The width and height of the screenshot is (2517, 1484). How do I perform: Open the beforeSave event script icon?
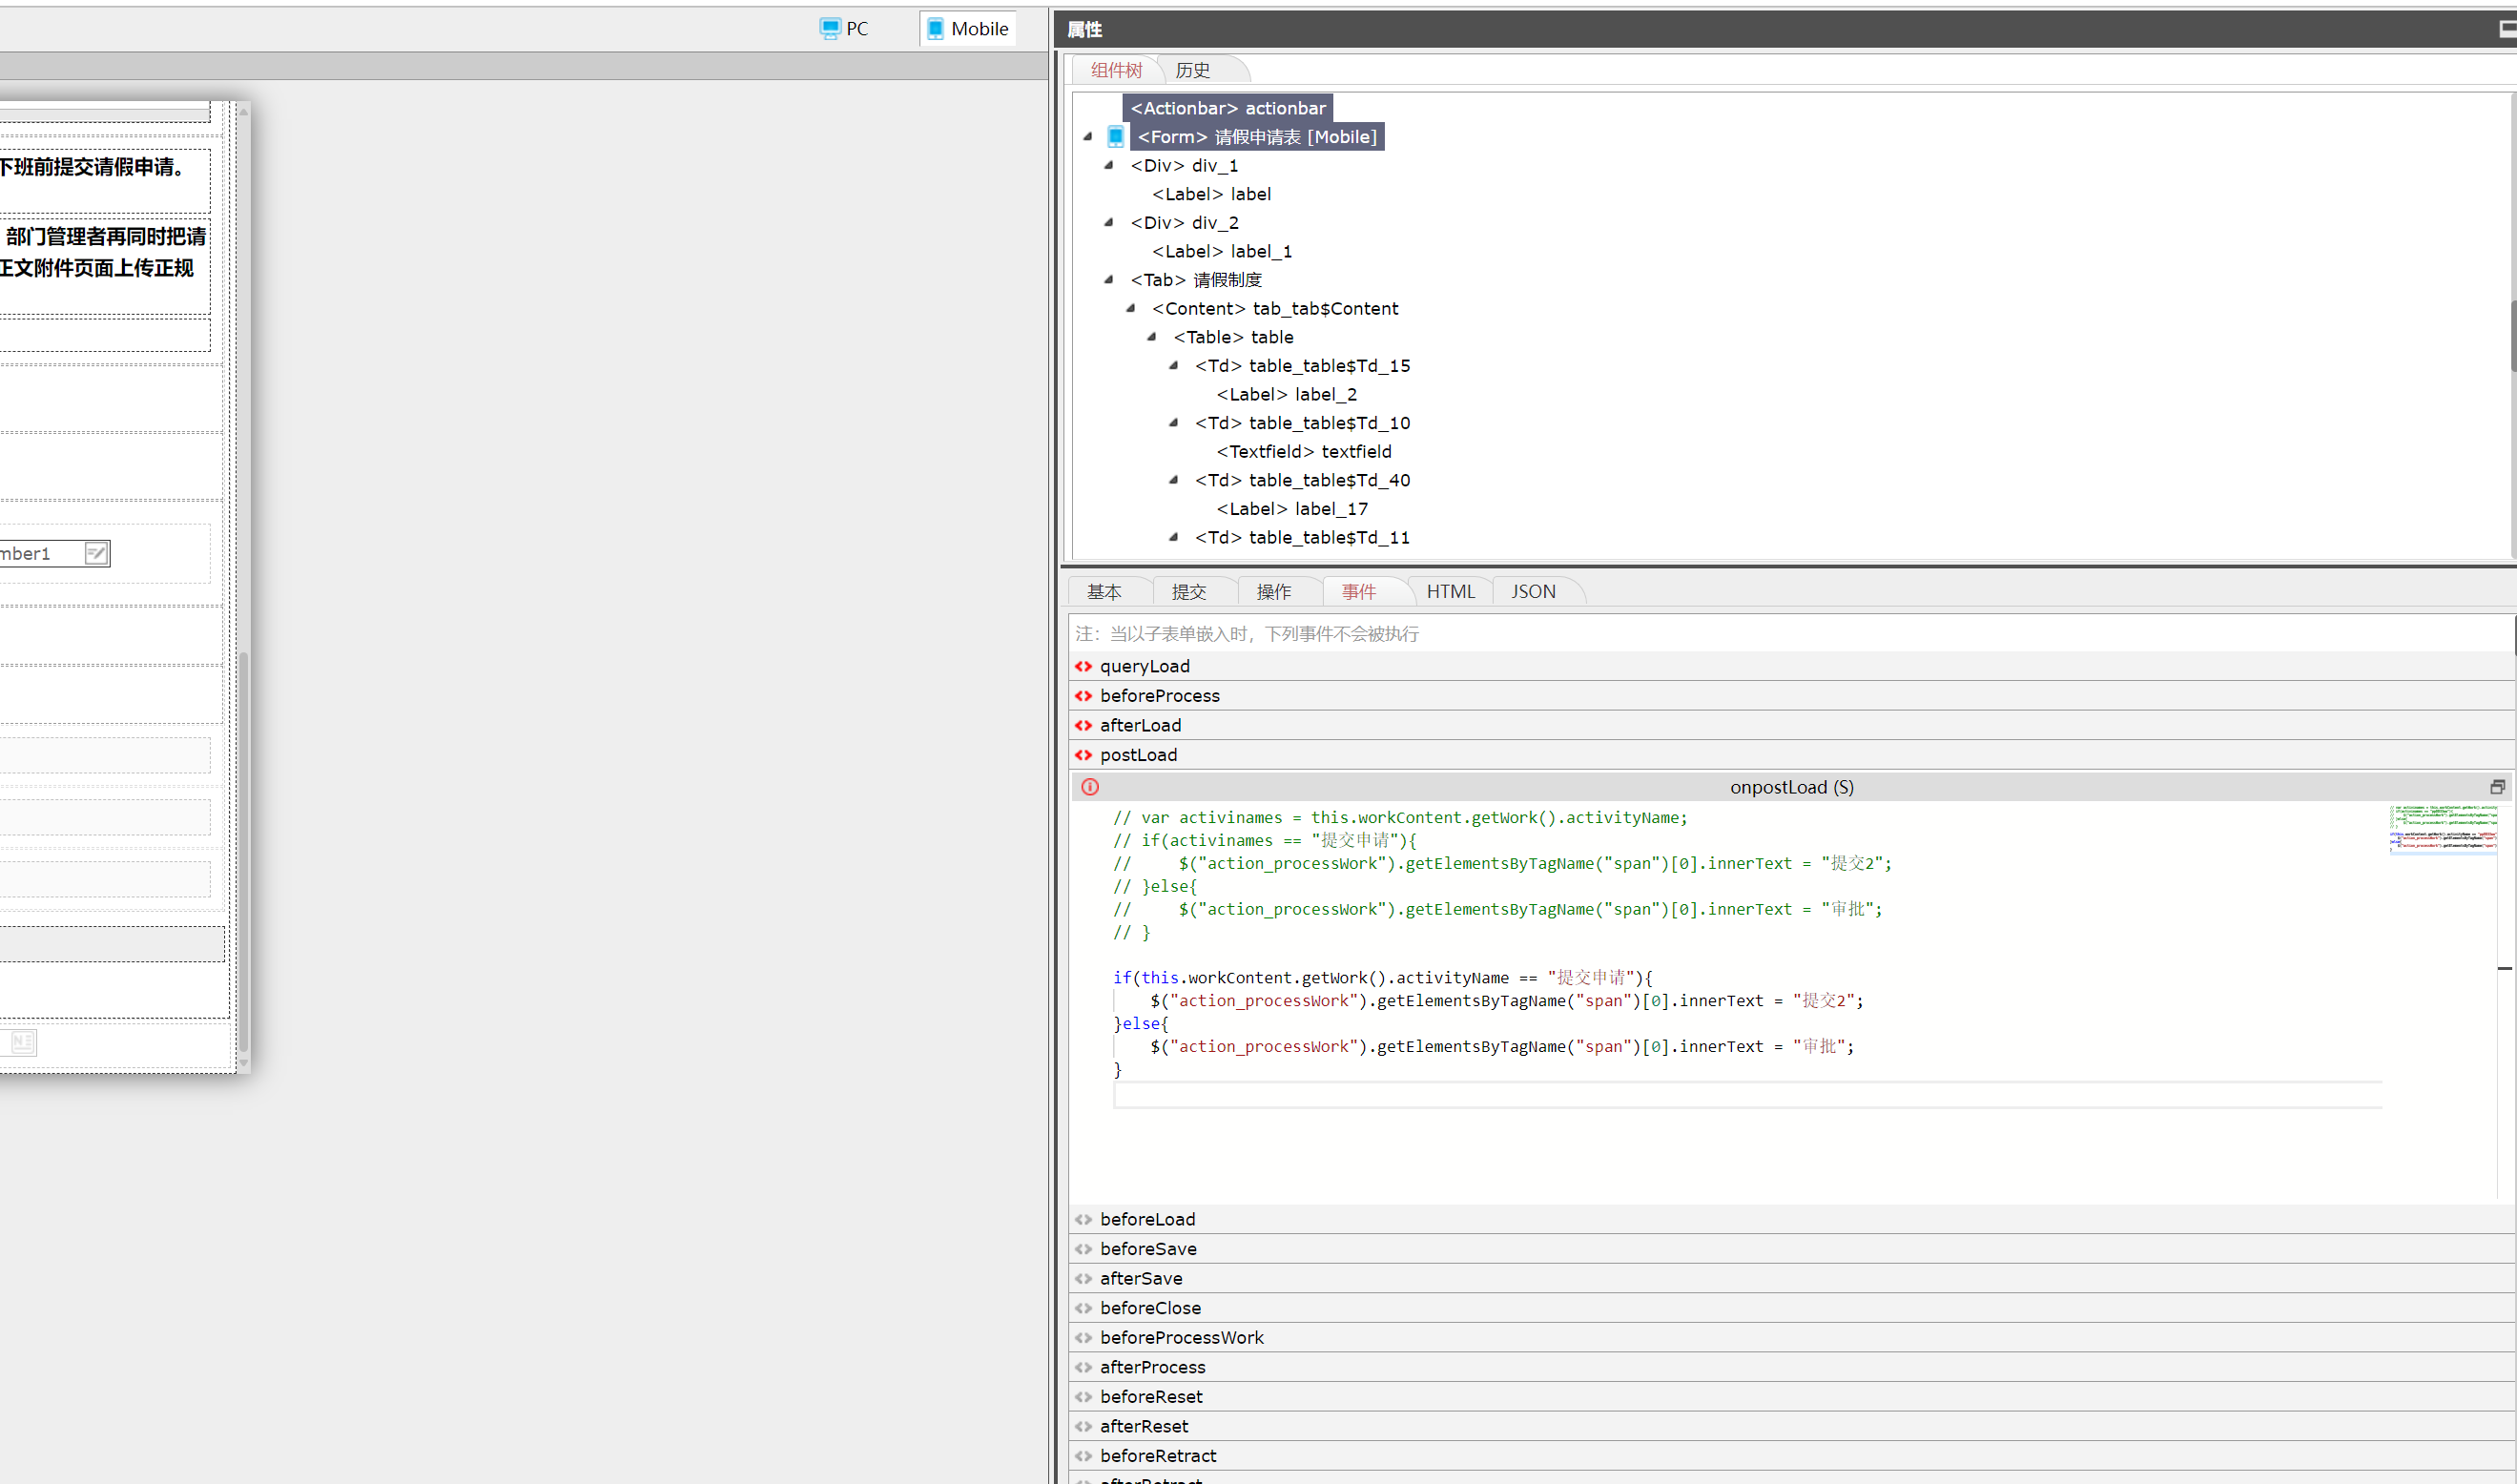pos(1083,1249)
